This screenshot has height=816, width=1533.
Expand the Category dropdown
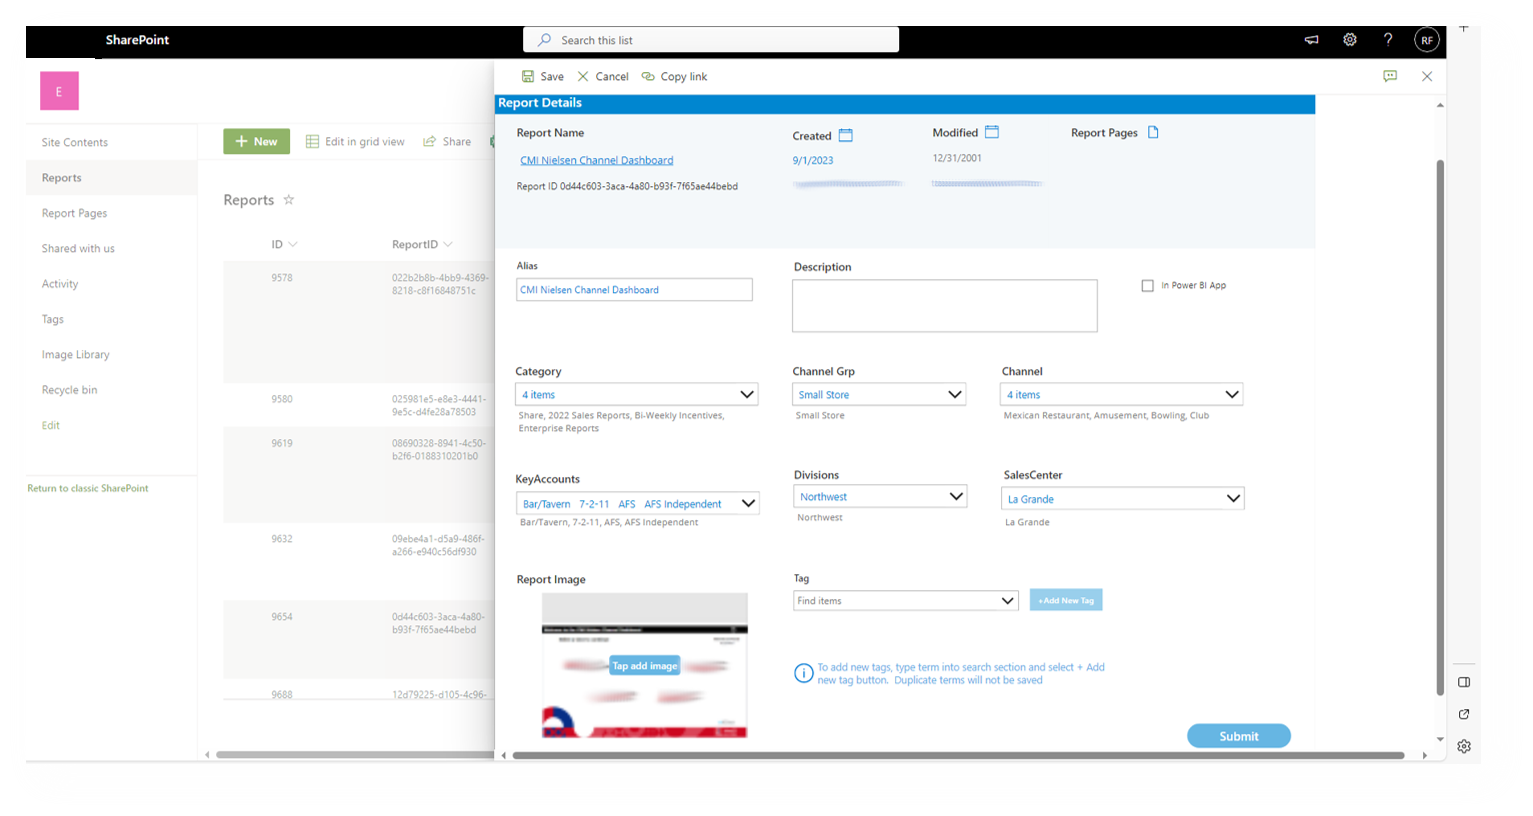[746, 395]
